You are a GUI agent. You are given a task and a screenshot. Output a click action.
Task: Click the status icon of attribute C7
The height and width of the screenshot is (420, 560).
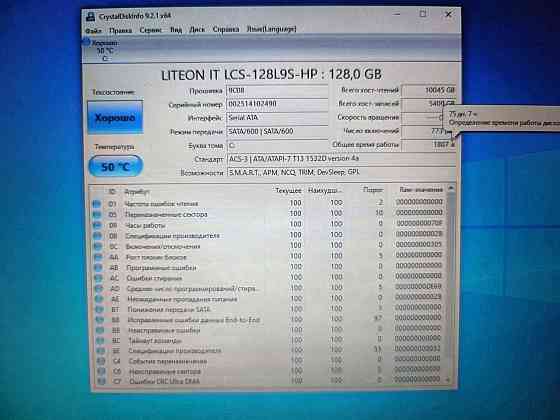tap(102, 382)
